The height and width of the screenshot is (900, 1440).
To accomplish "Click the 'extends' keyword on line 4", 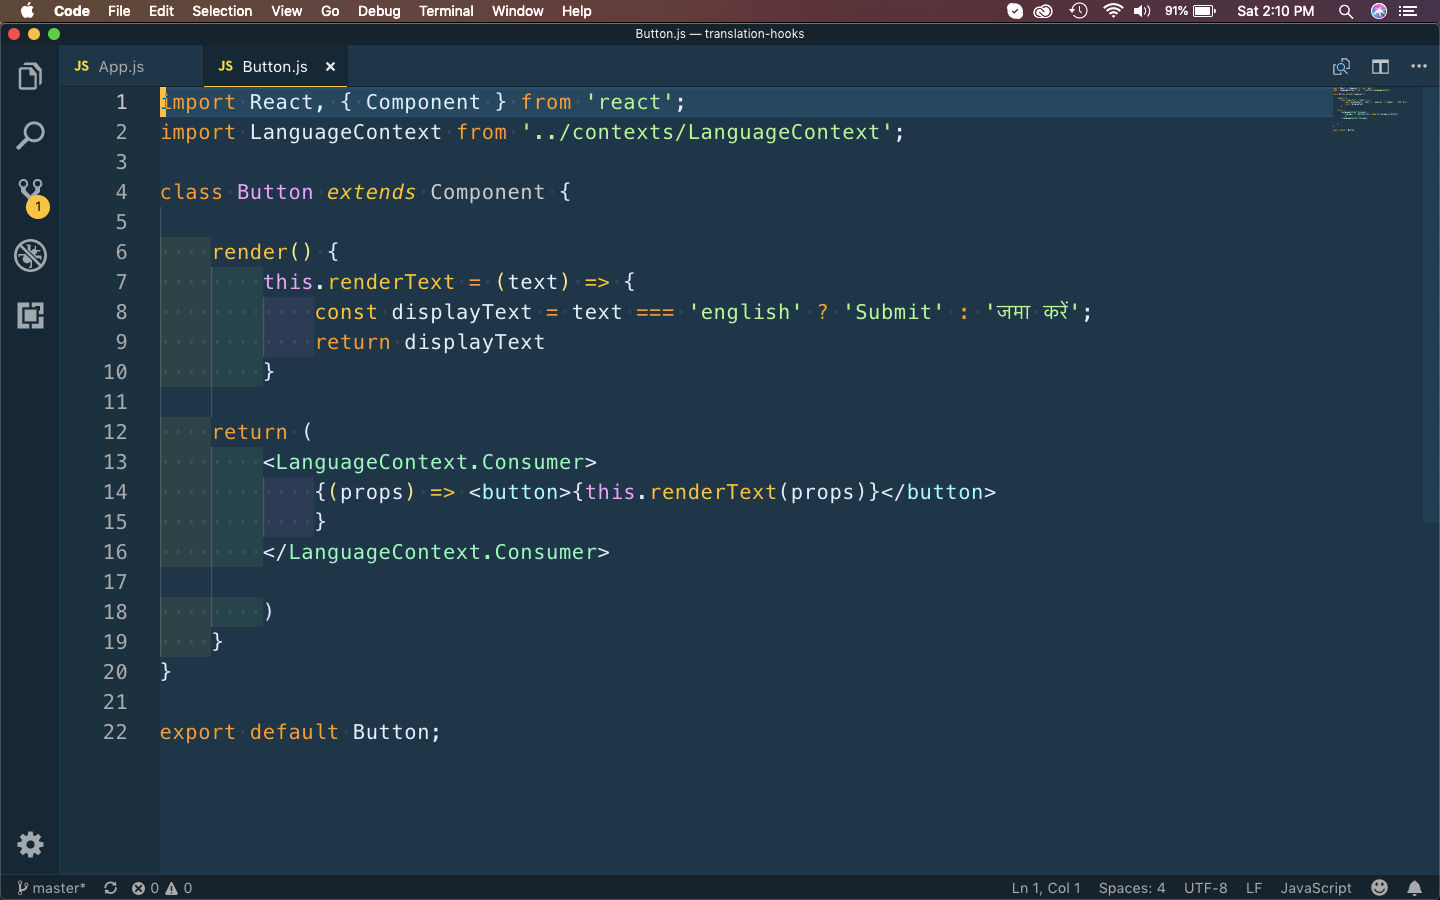I will coord(371,192).
